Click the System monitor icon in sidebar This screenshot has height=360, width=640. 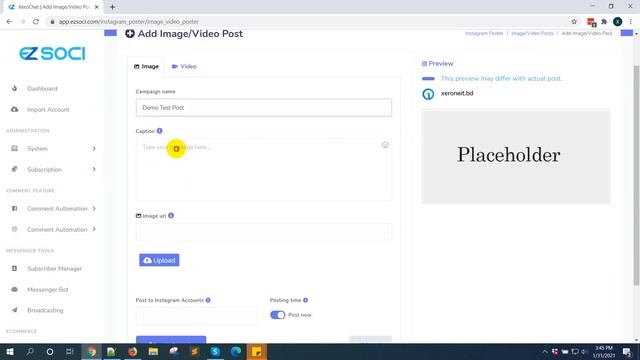click(x=15, y=149)
